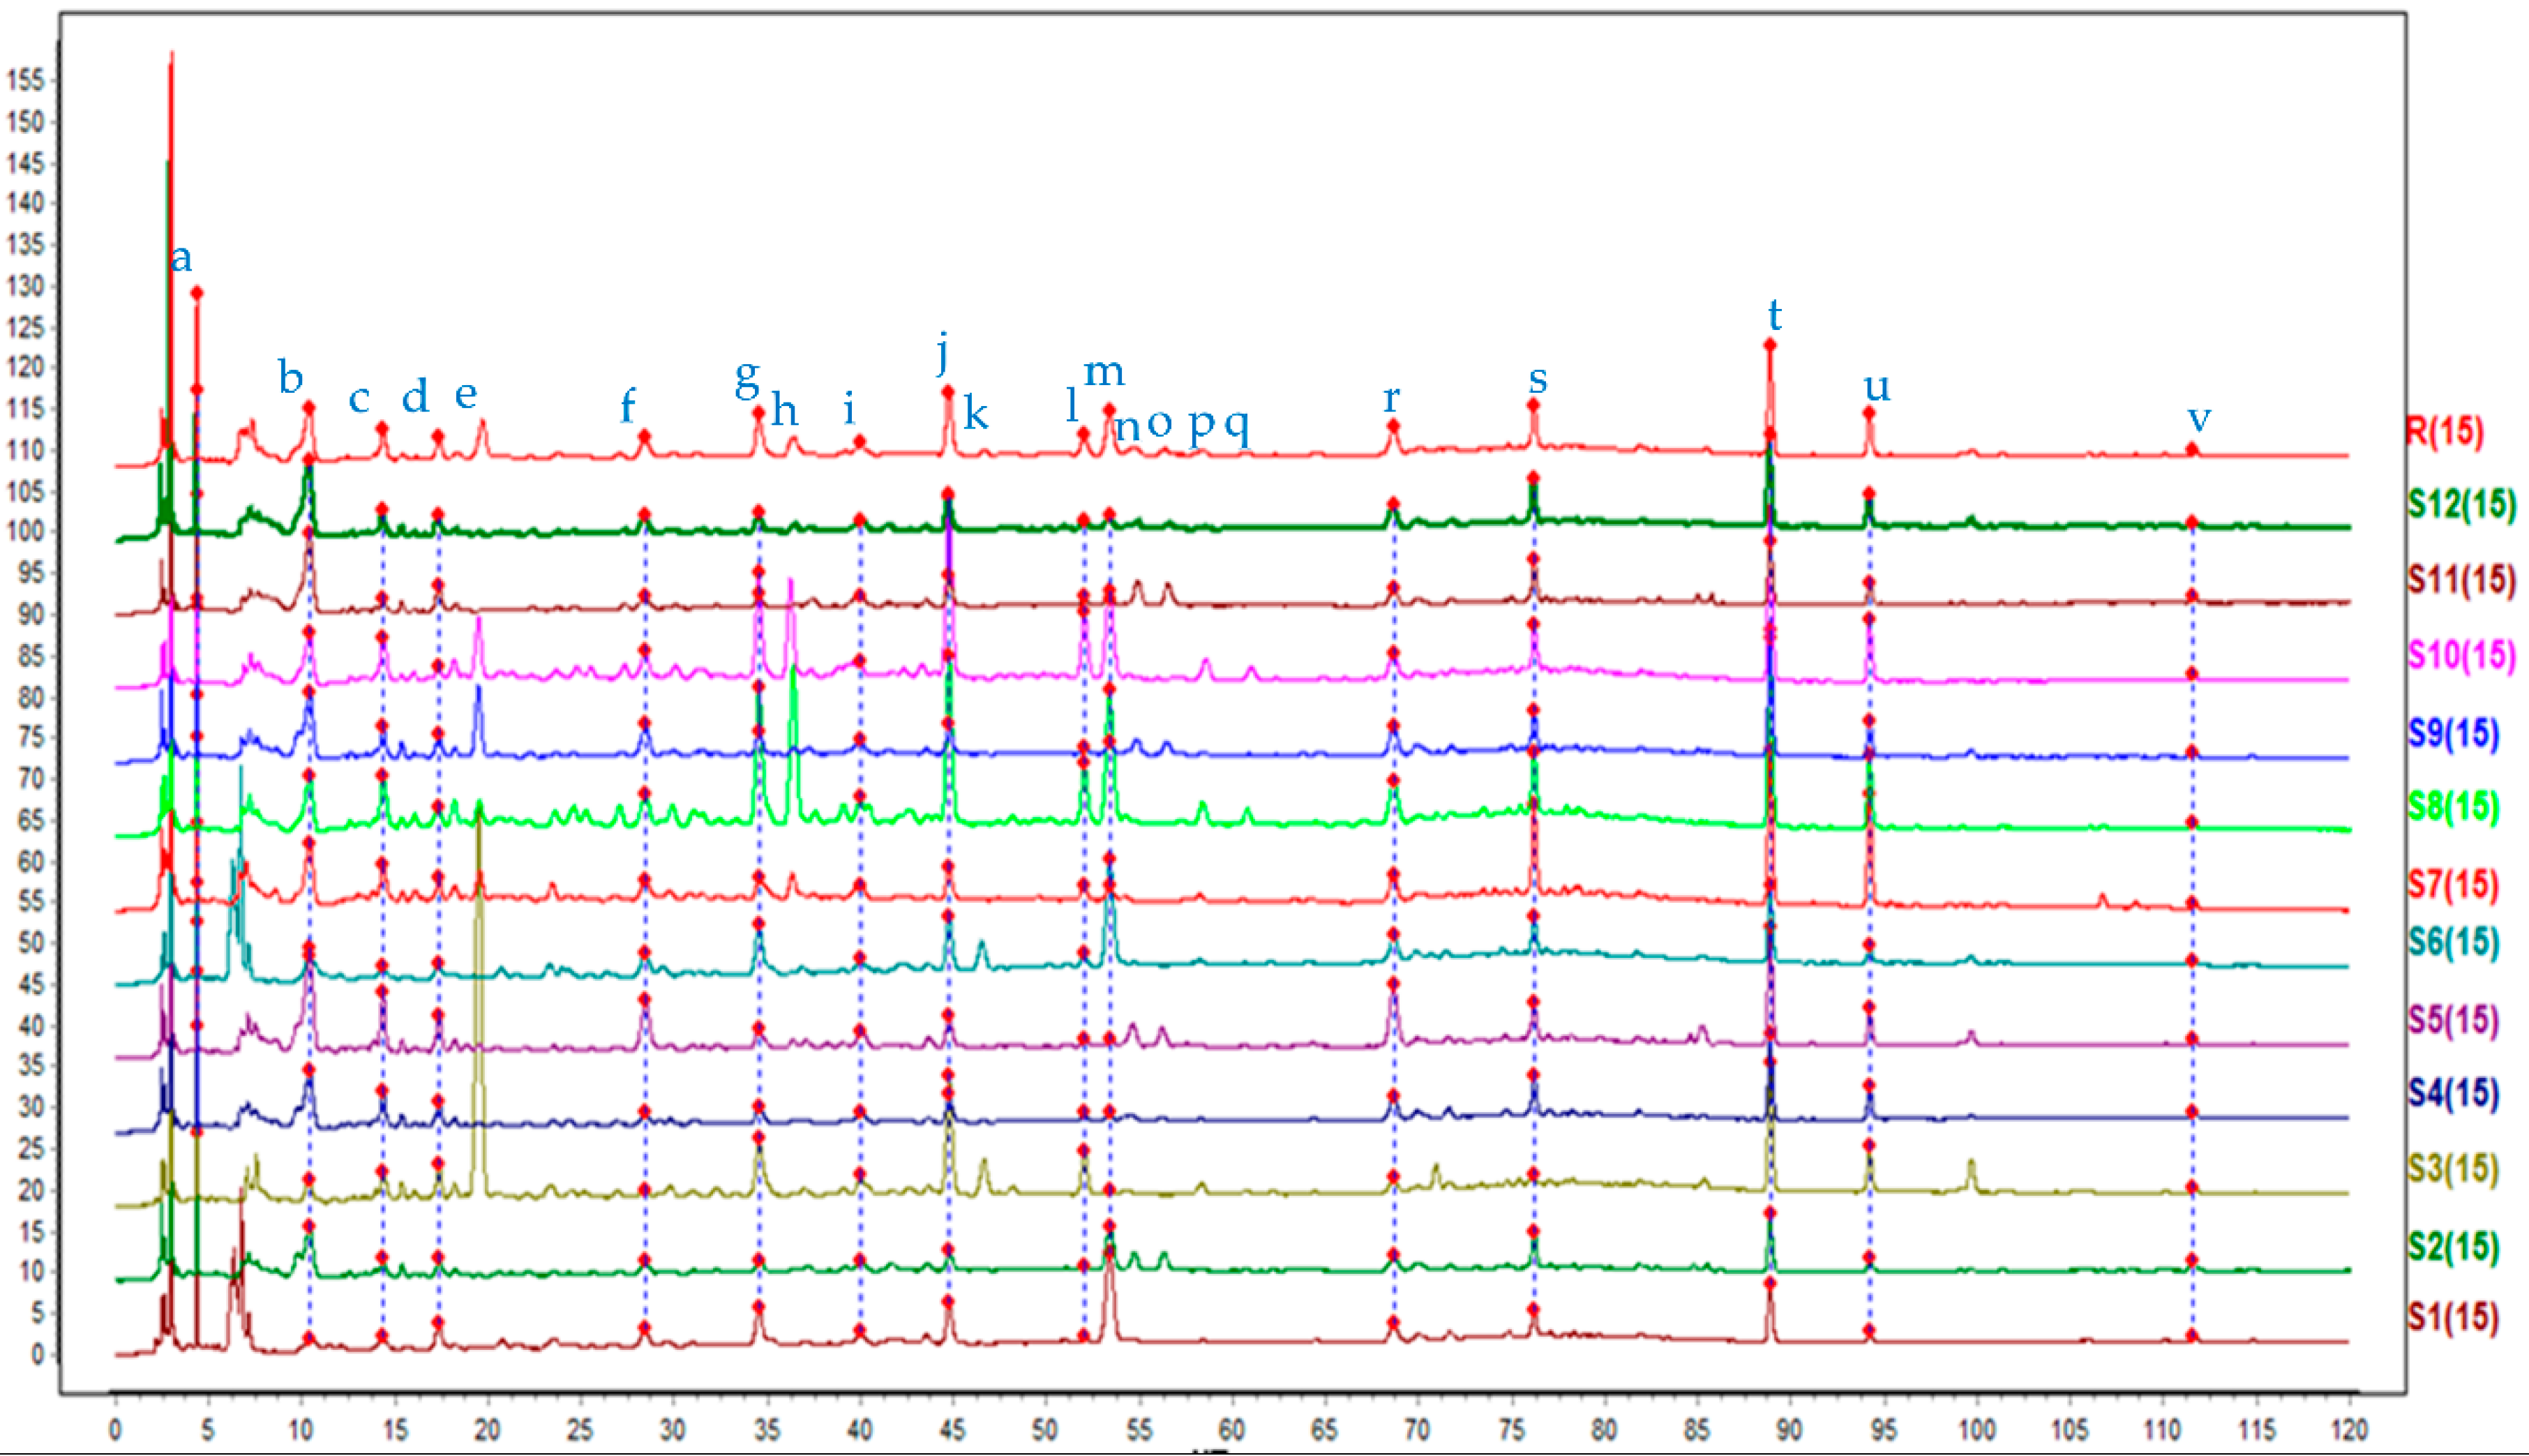Select the S12(15) trace label

tap(2460, 504)
